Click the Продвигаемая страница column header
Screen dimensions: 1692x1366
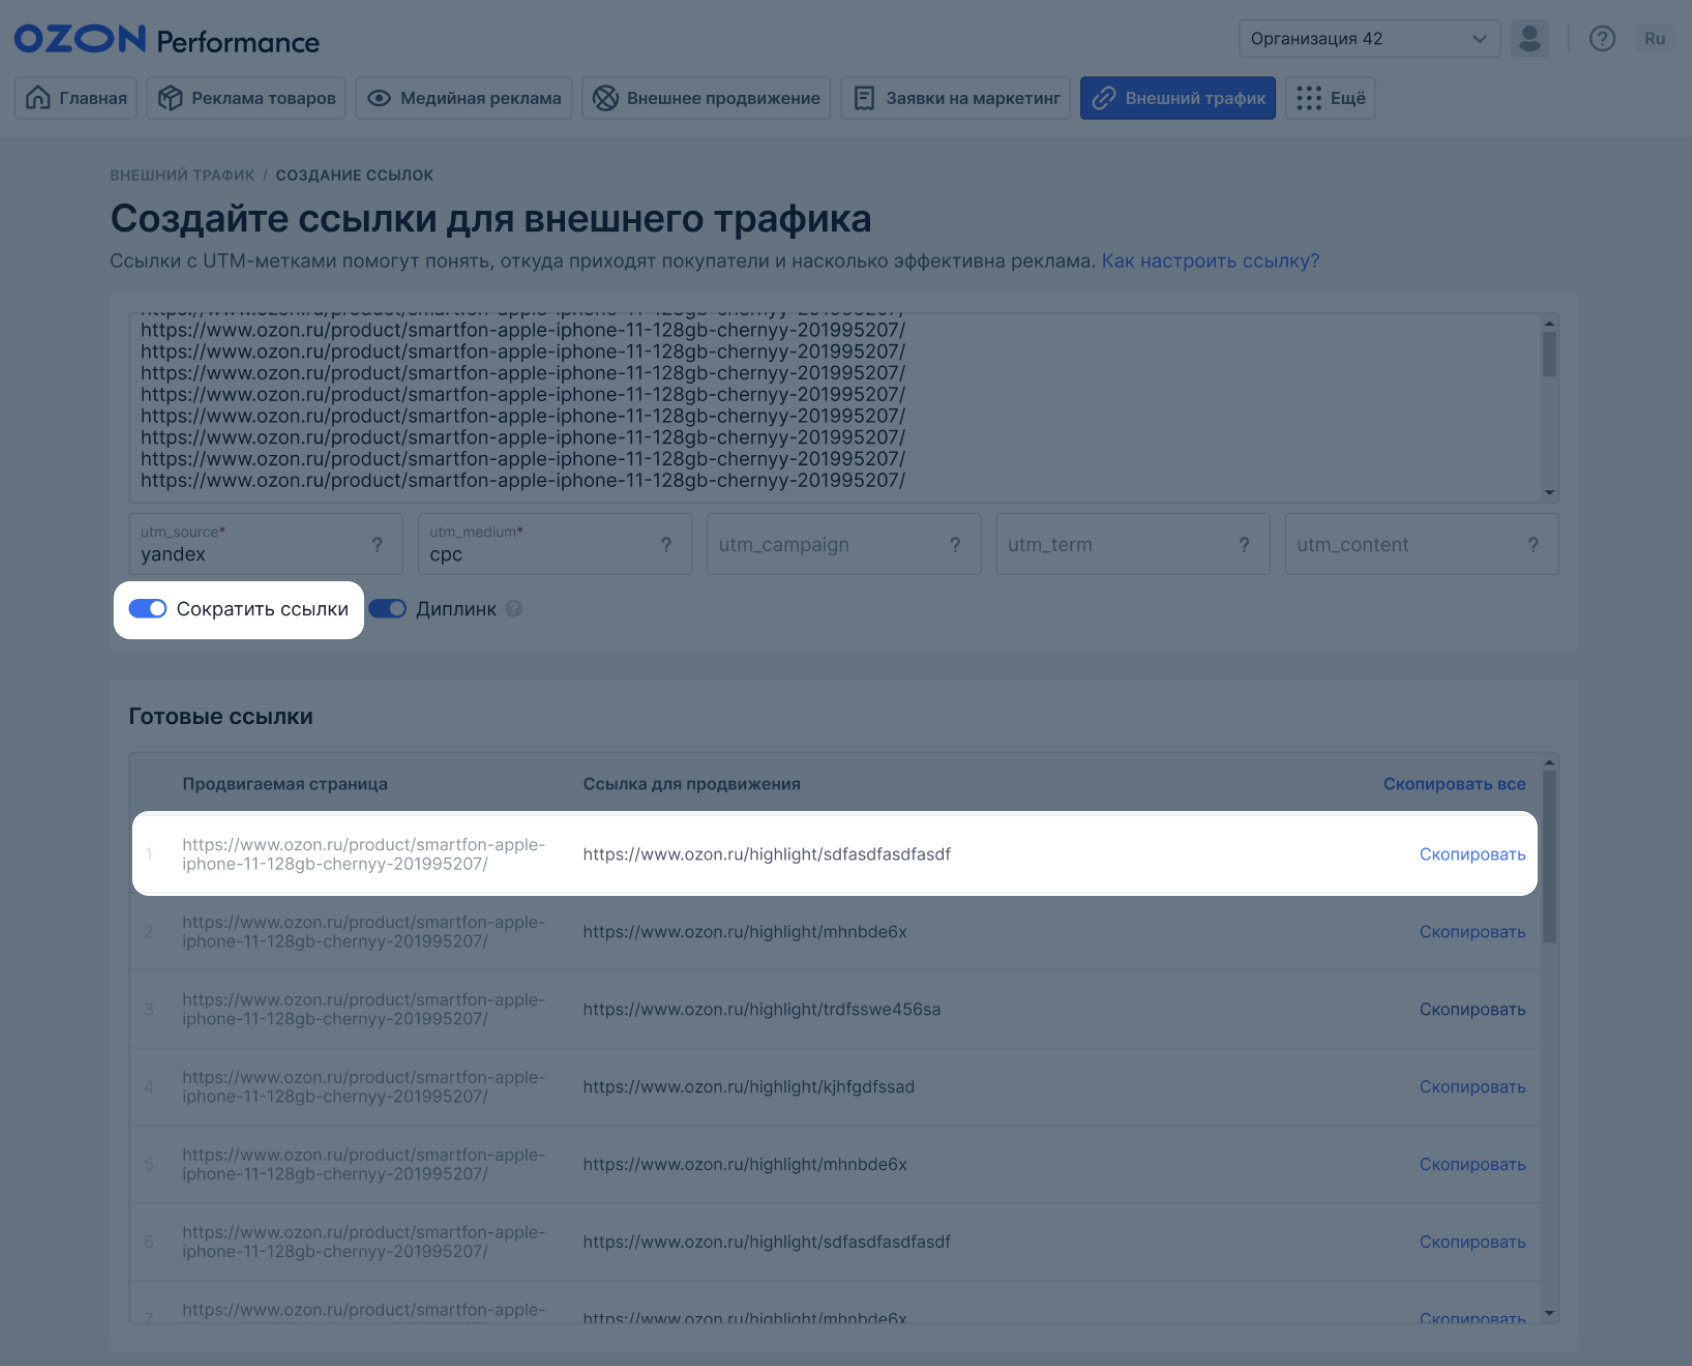285,784
